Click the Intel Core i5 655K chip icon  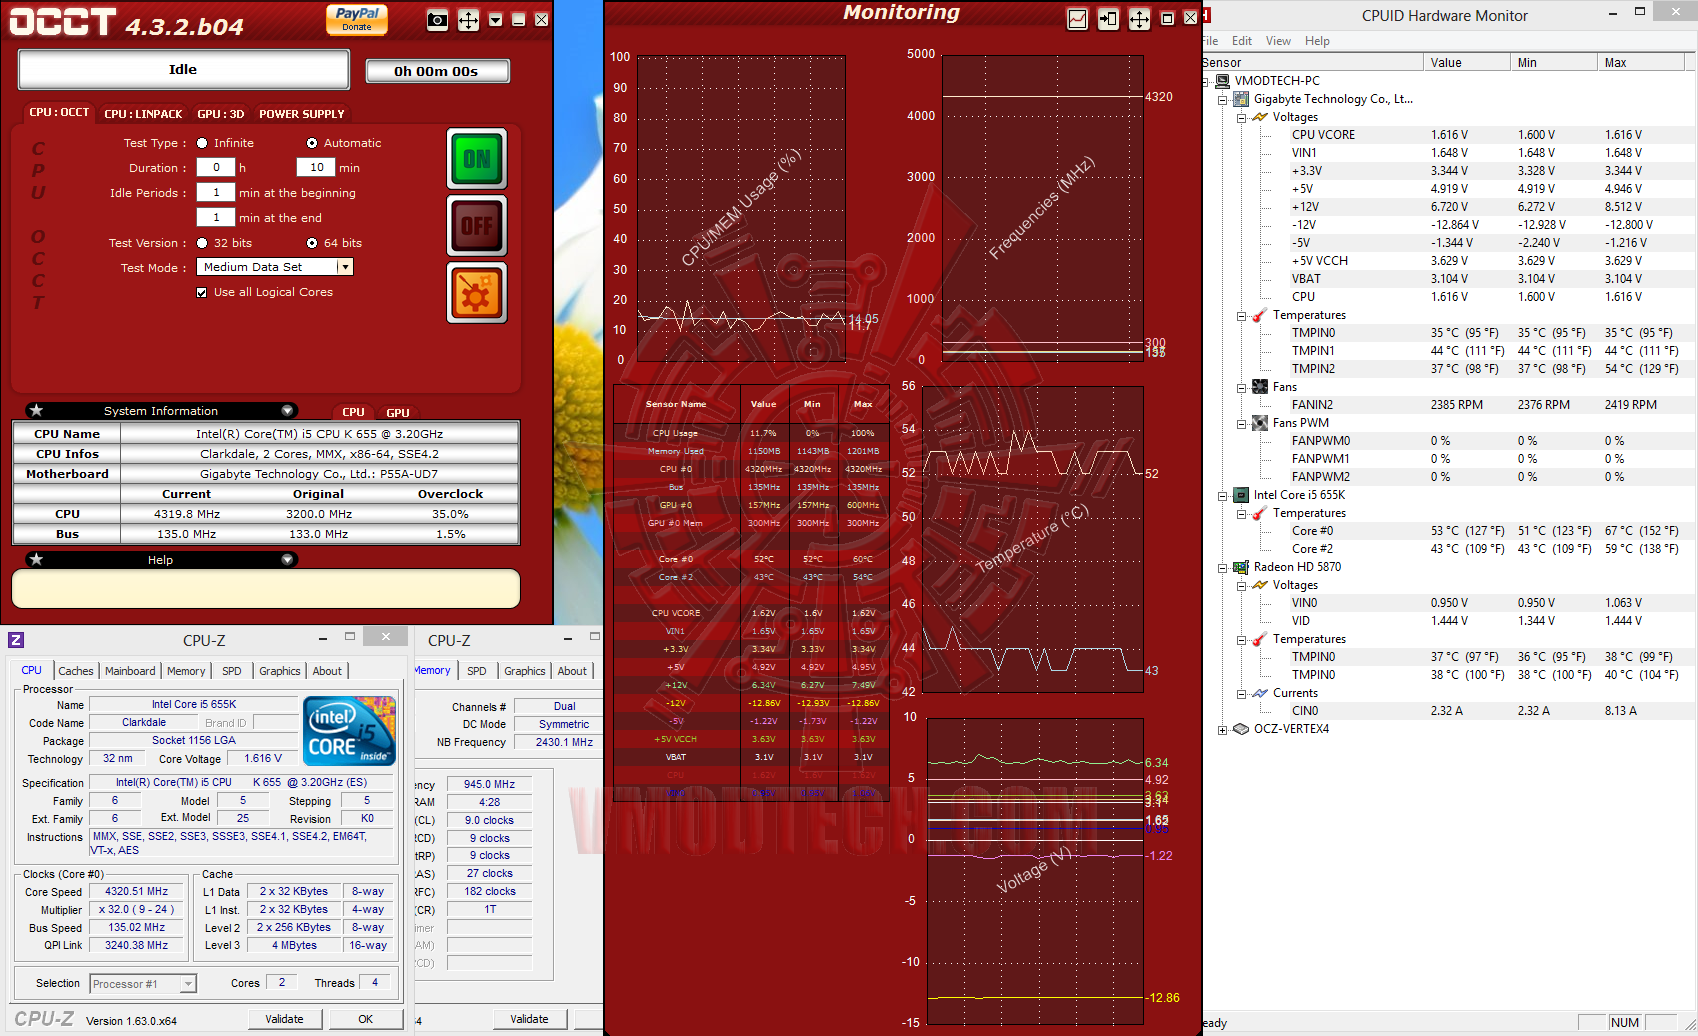coord(1241,495)
